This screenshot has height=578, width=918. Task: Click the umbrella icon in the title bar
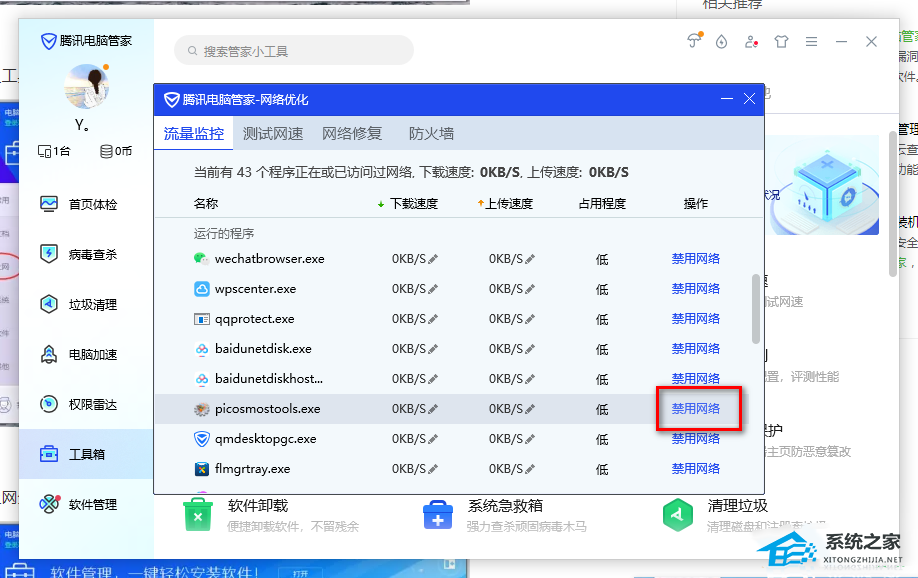pos(694,40)
